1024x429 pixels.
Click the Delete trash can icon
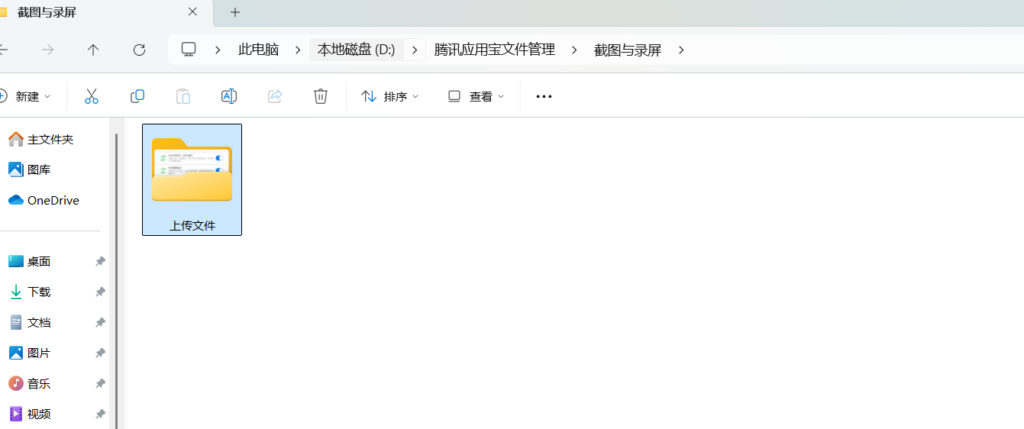tap(320, 96)
